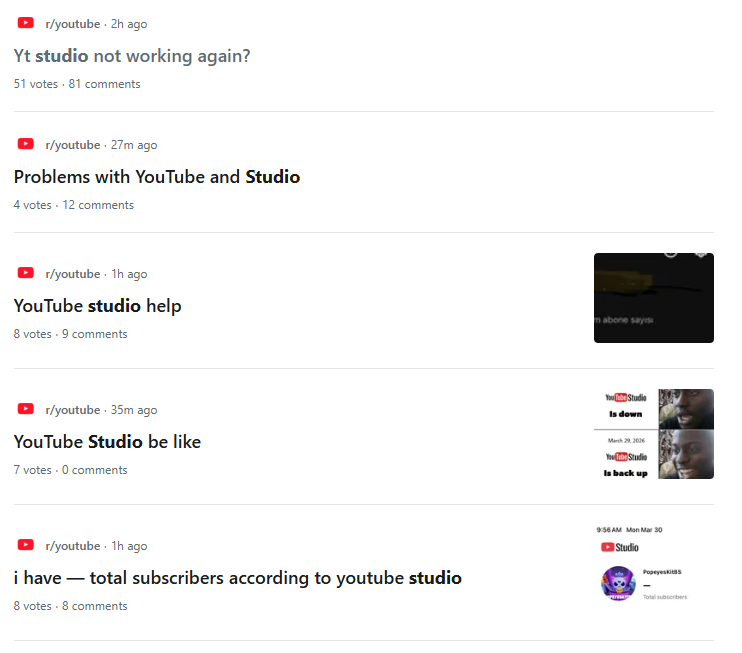This screenshot has height=653, width=742.
Task: Click the '27m ago' timestamp
Action: click(134, 145)
